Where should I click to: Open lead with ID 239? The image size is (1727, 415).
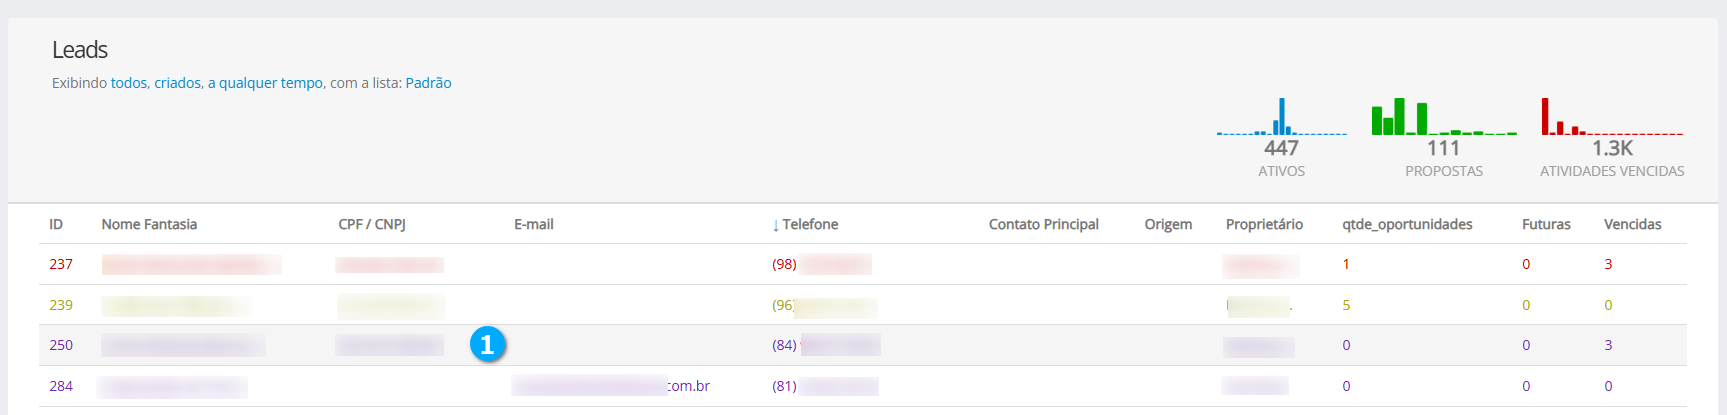61,305
